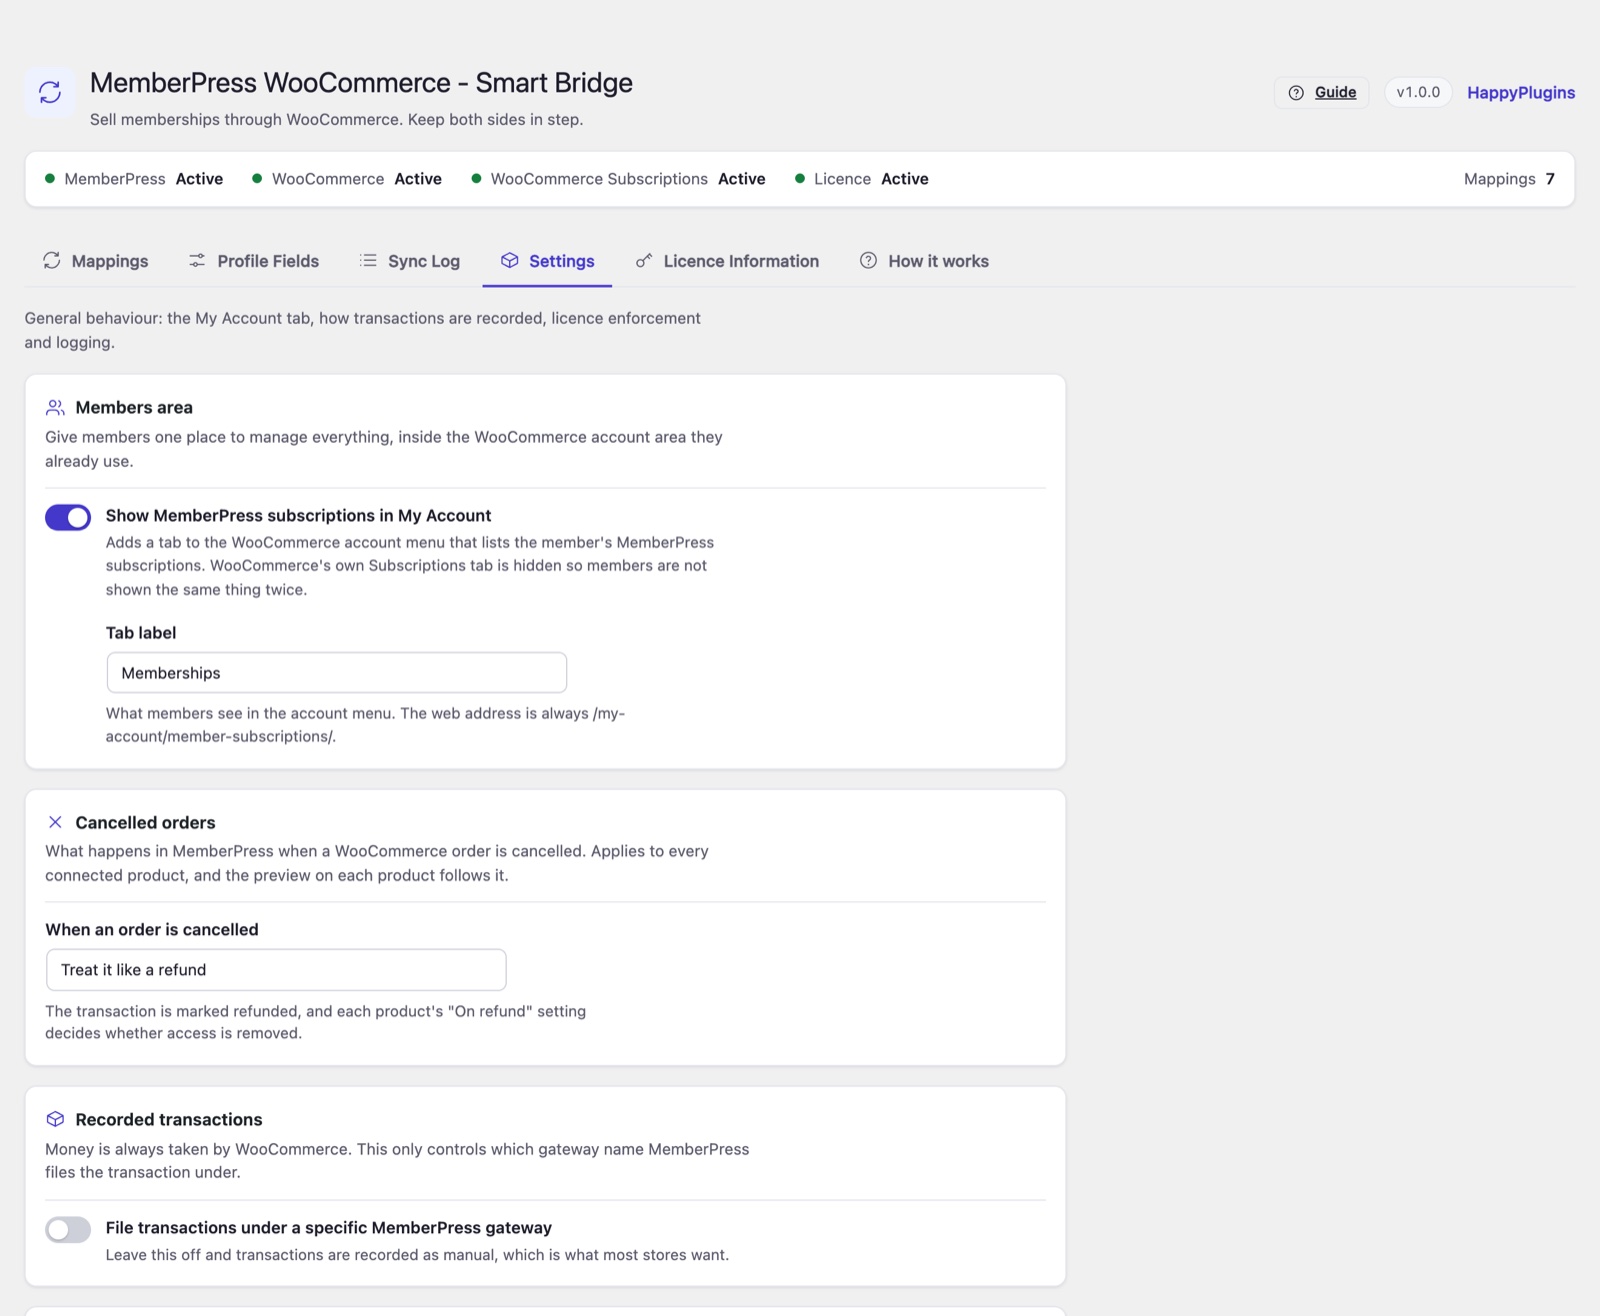1600x1316 pixels.
Task: Visit the HappyPlugins link
Action: pos(1521,92)
